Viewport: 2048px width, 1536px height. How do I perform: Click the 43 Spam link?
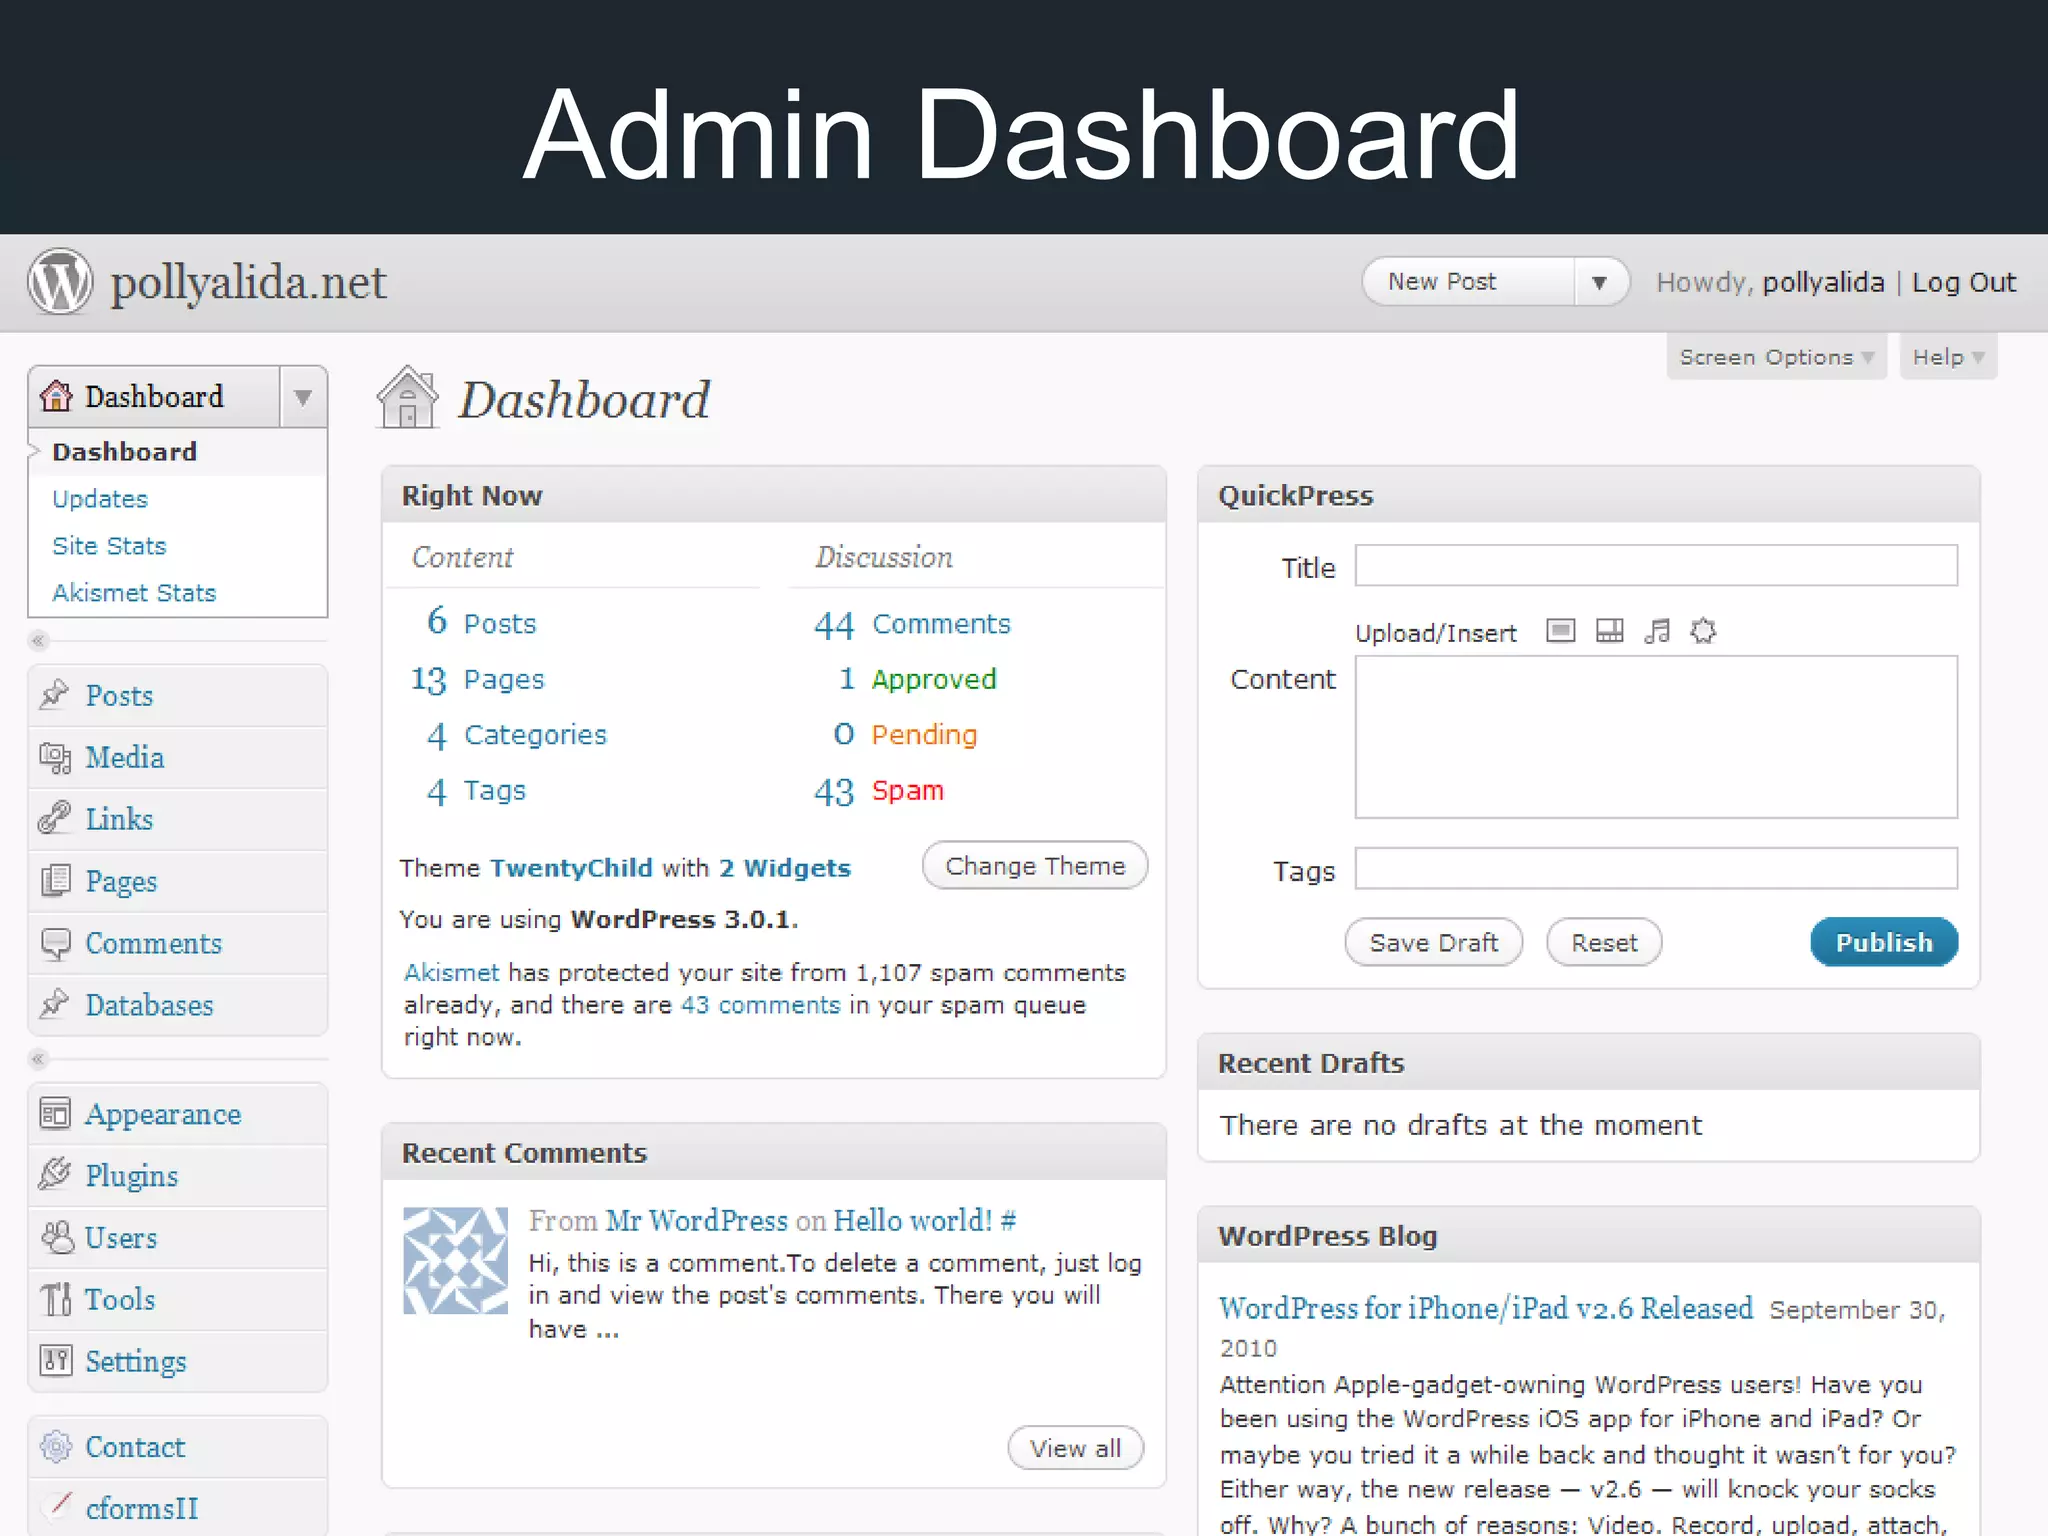click(878, 791)
